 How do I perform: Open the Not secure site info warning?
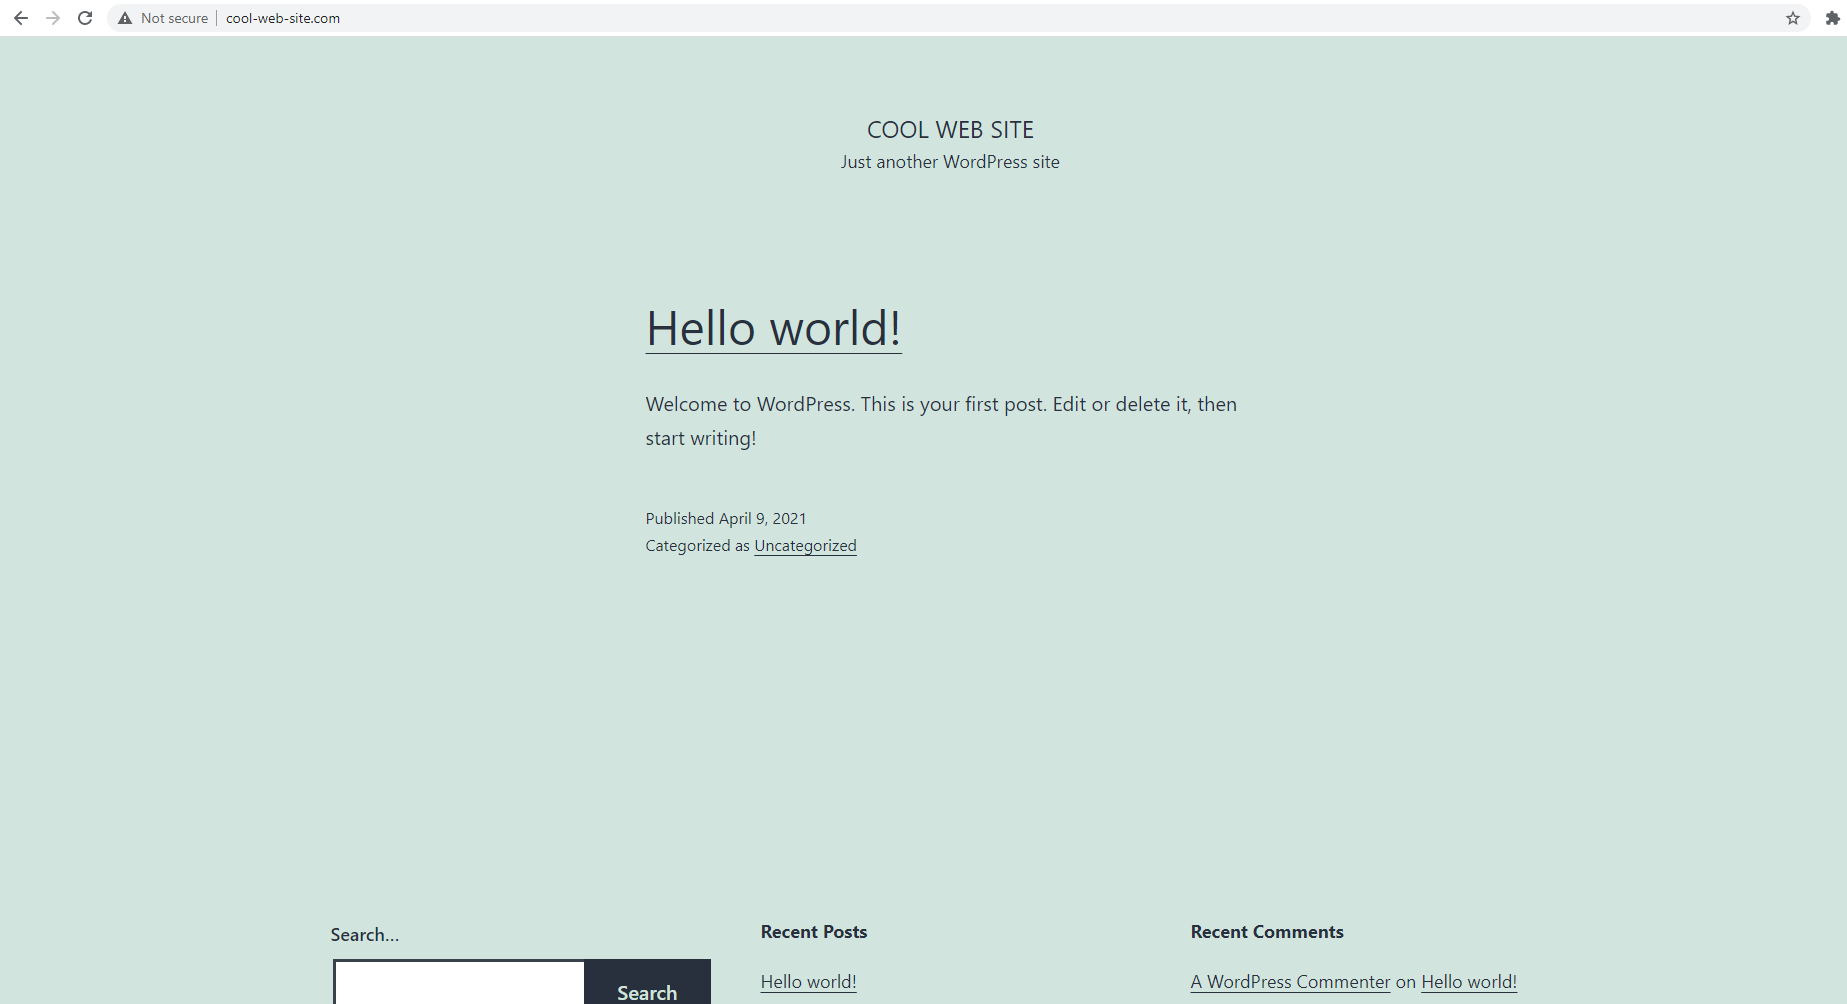click(x=163, y=18)
